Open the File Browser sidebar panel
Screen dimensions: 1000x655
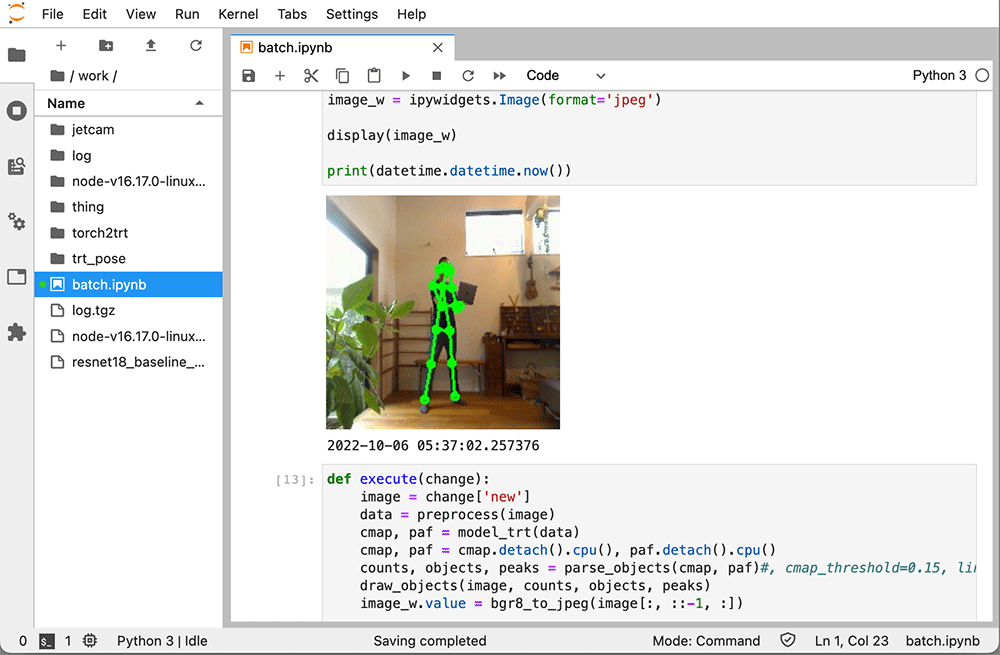pos(17,55)
